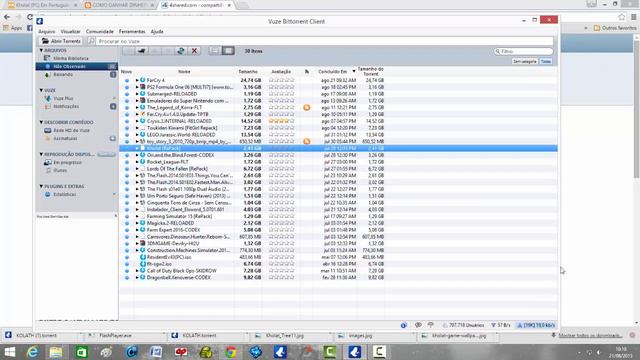Switch to the 4shared.com Chrome tab

click(196, 5)
